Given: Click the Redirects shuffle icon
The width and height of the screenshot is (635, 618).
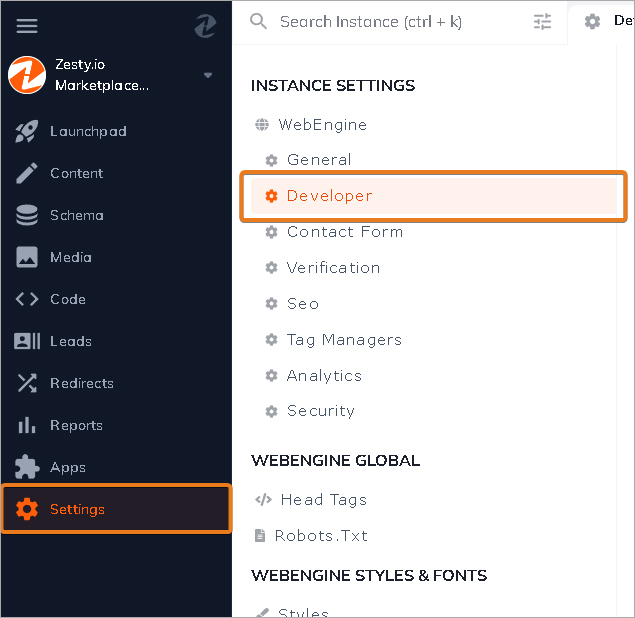Looking at the screenshot, I should tap(27, 383).
